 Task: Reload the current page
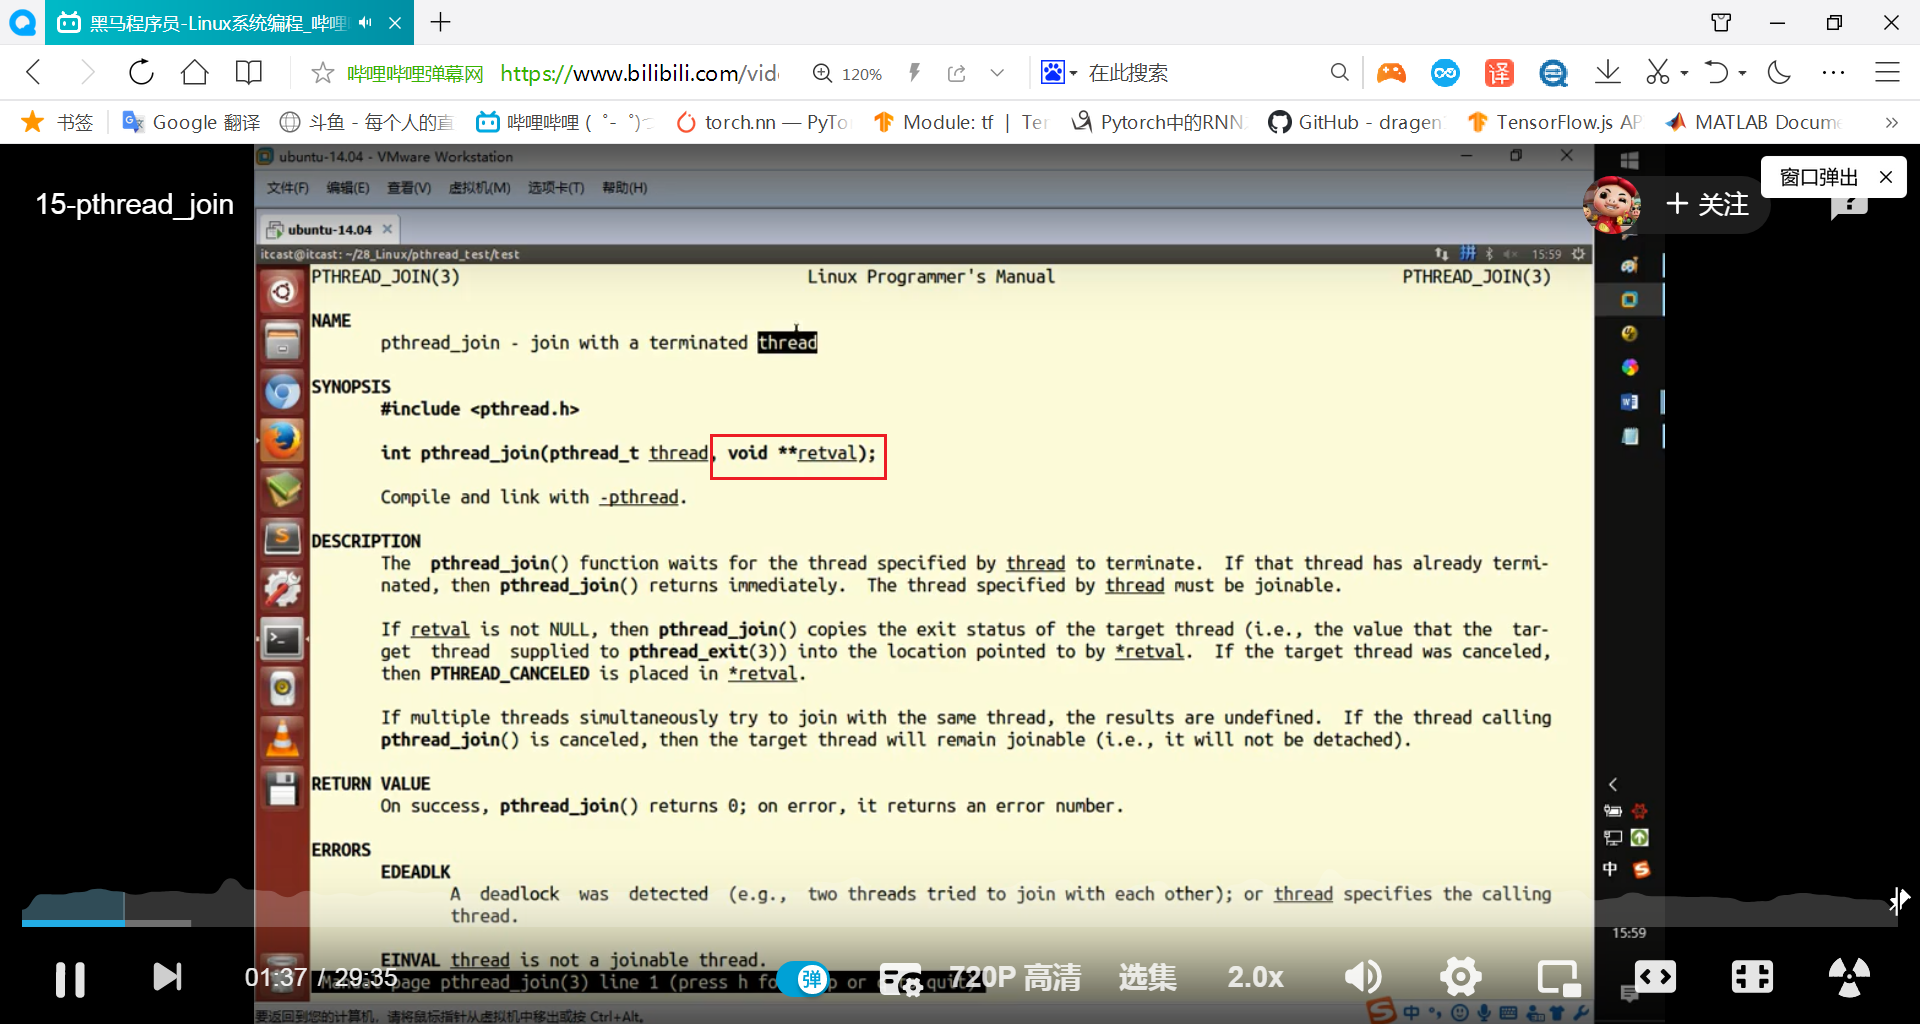[x=141, y=72]
